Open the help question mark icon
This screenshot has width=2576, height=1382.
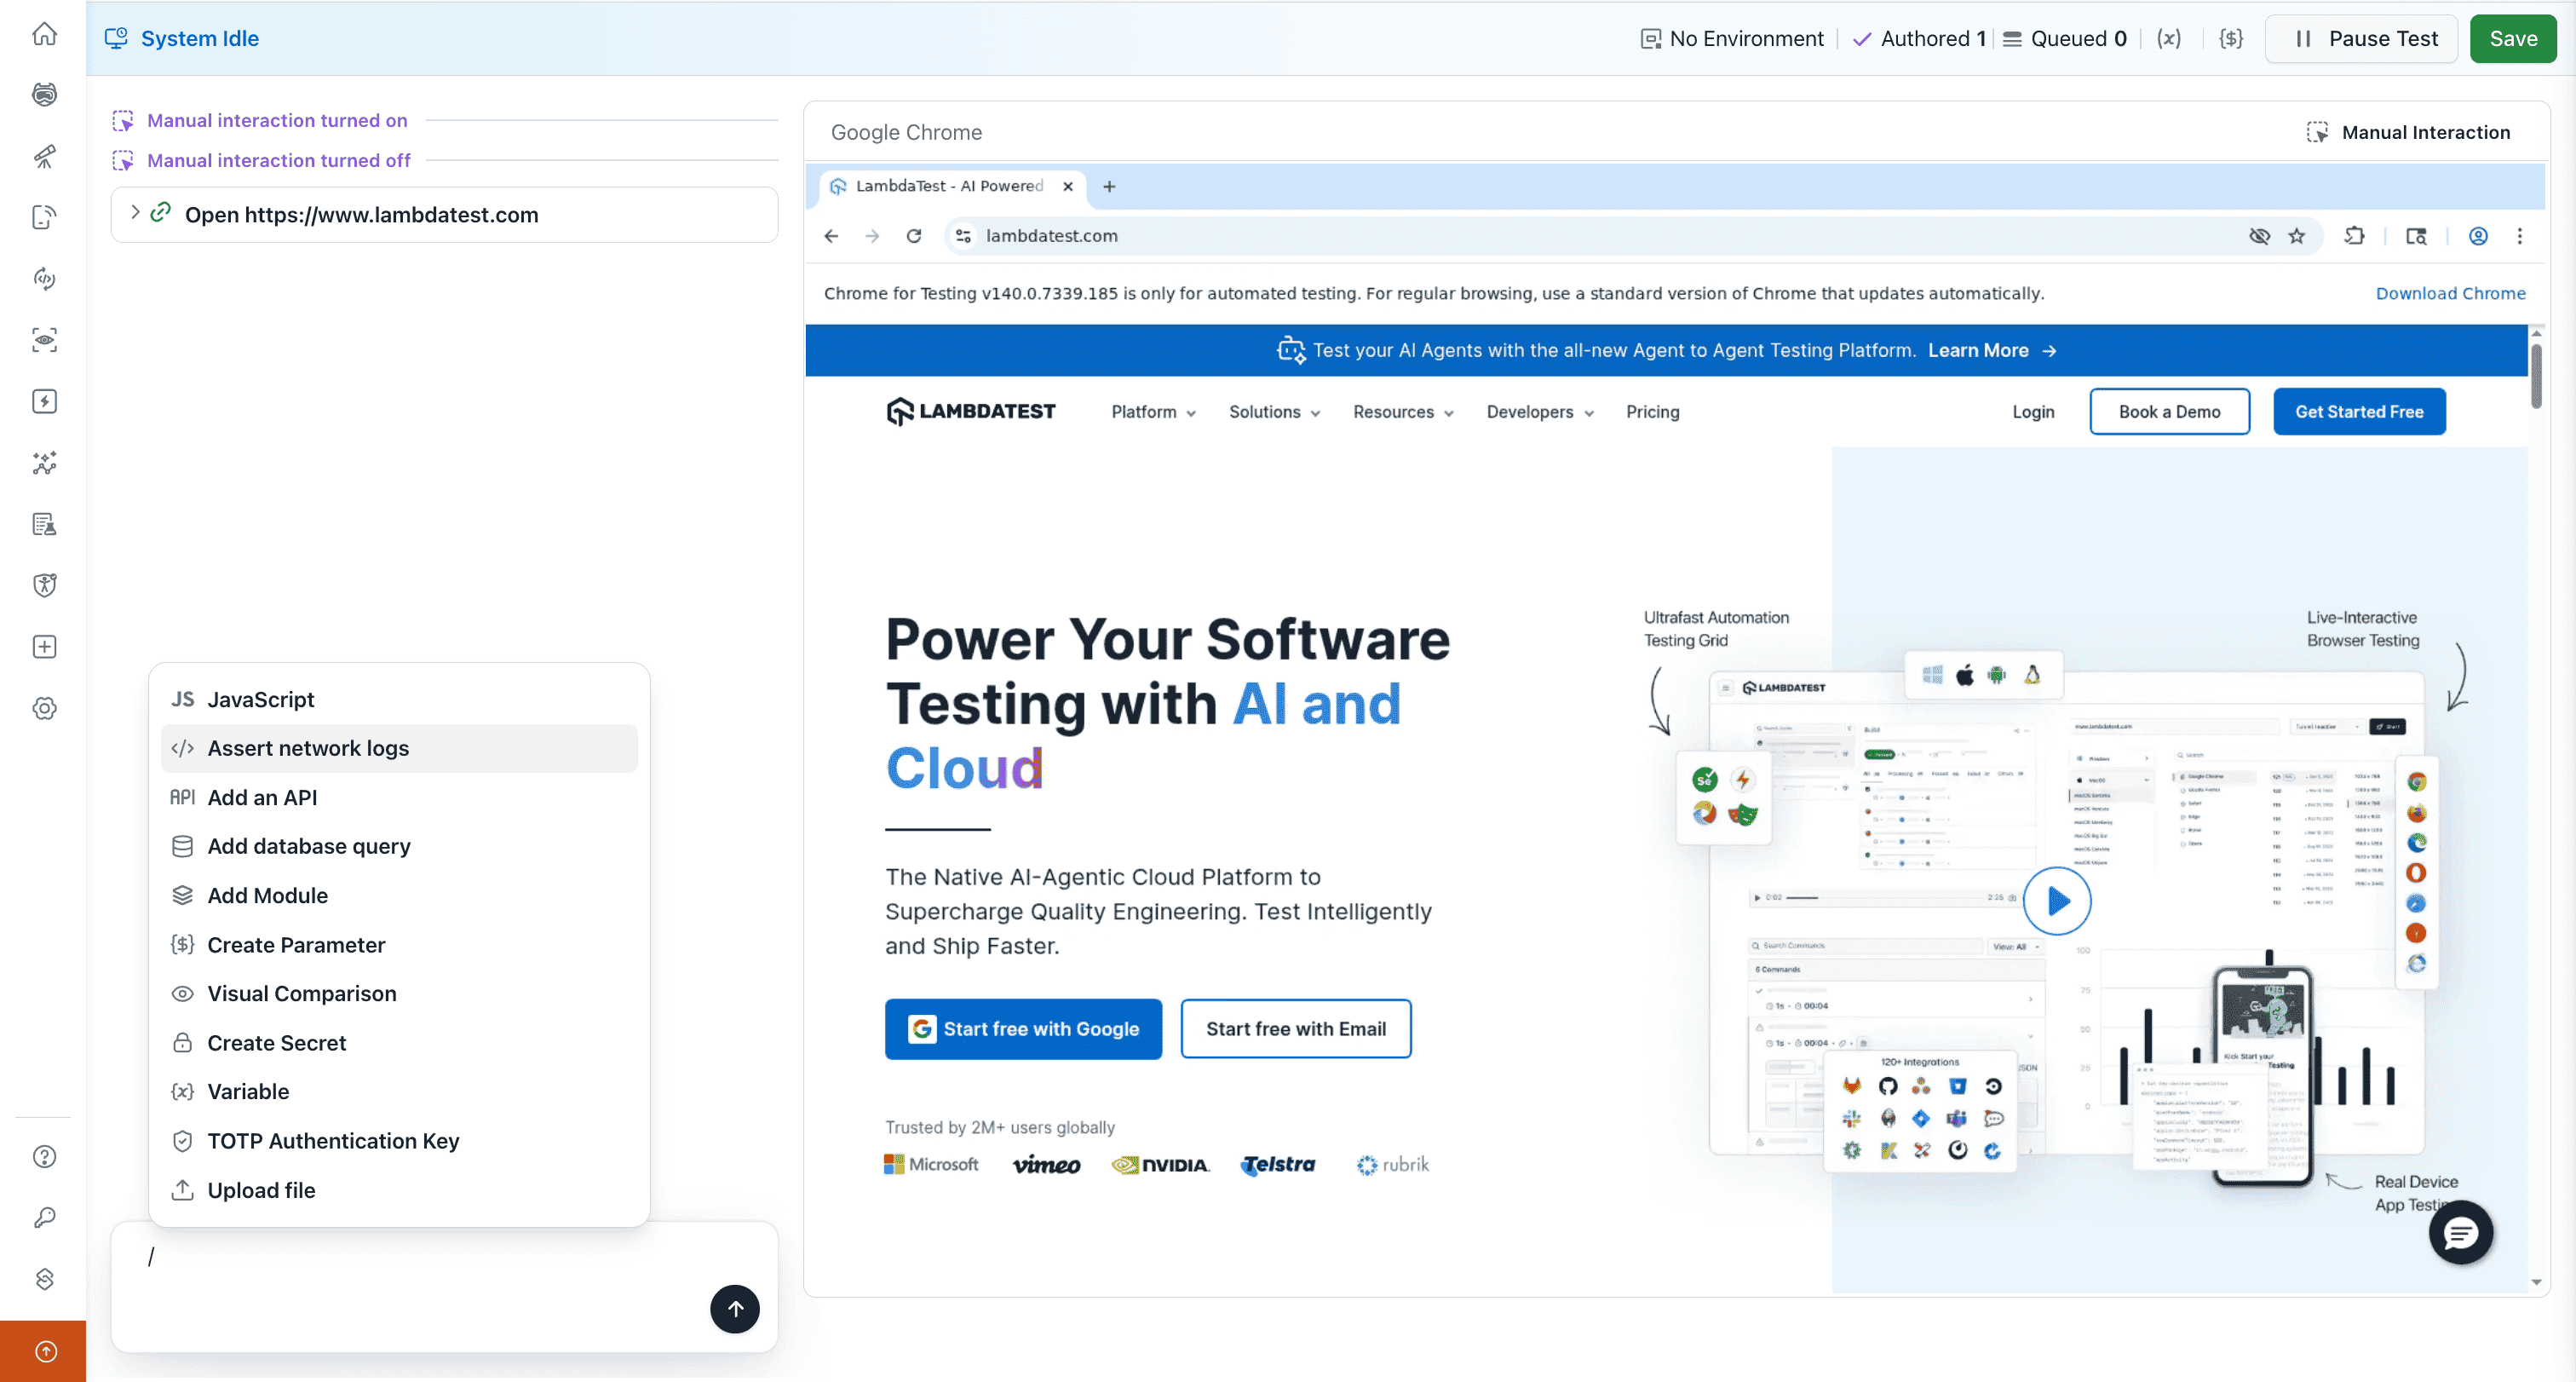(44, 1157)
